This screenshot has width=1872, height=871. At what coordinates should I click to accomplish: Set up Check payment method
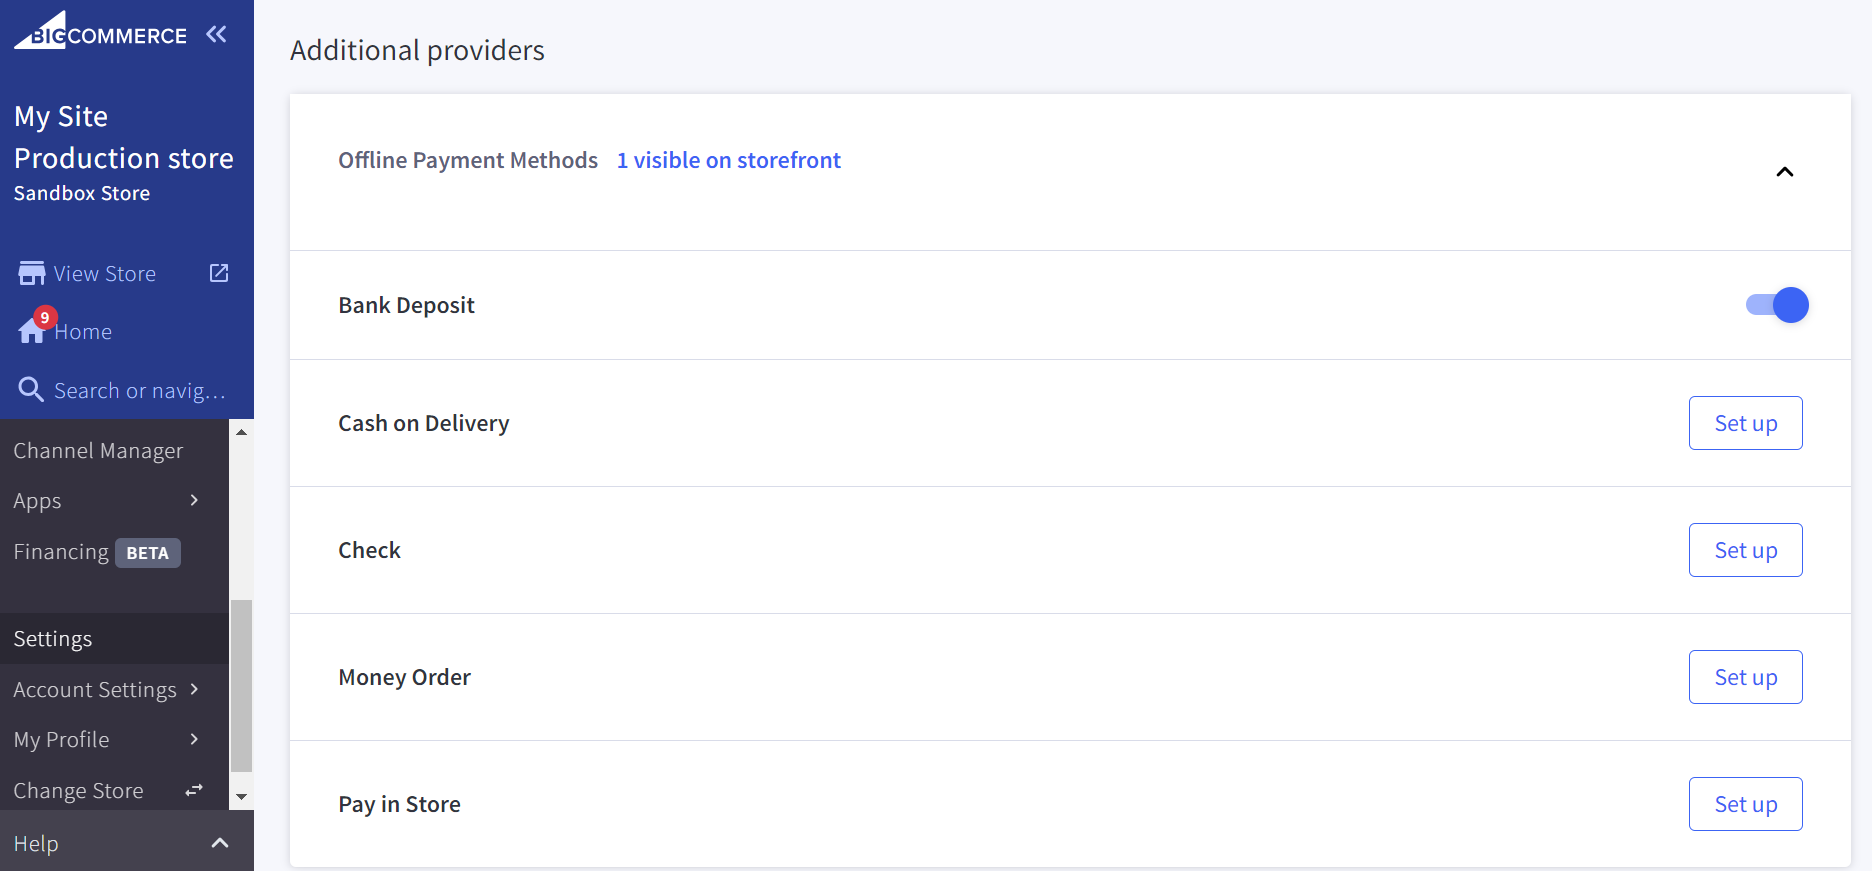tap(1745, 550)
